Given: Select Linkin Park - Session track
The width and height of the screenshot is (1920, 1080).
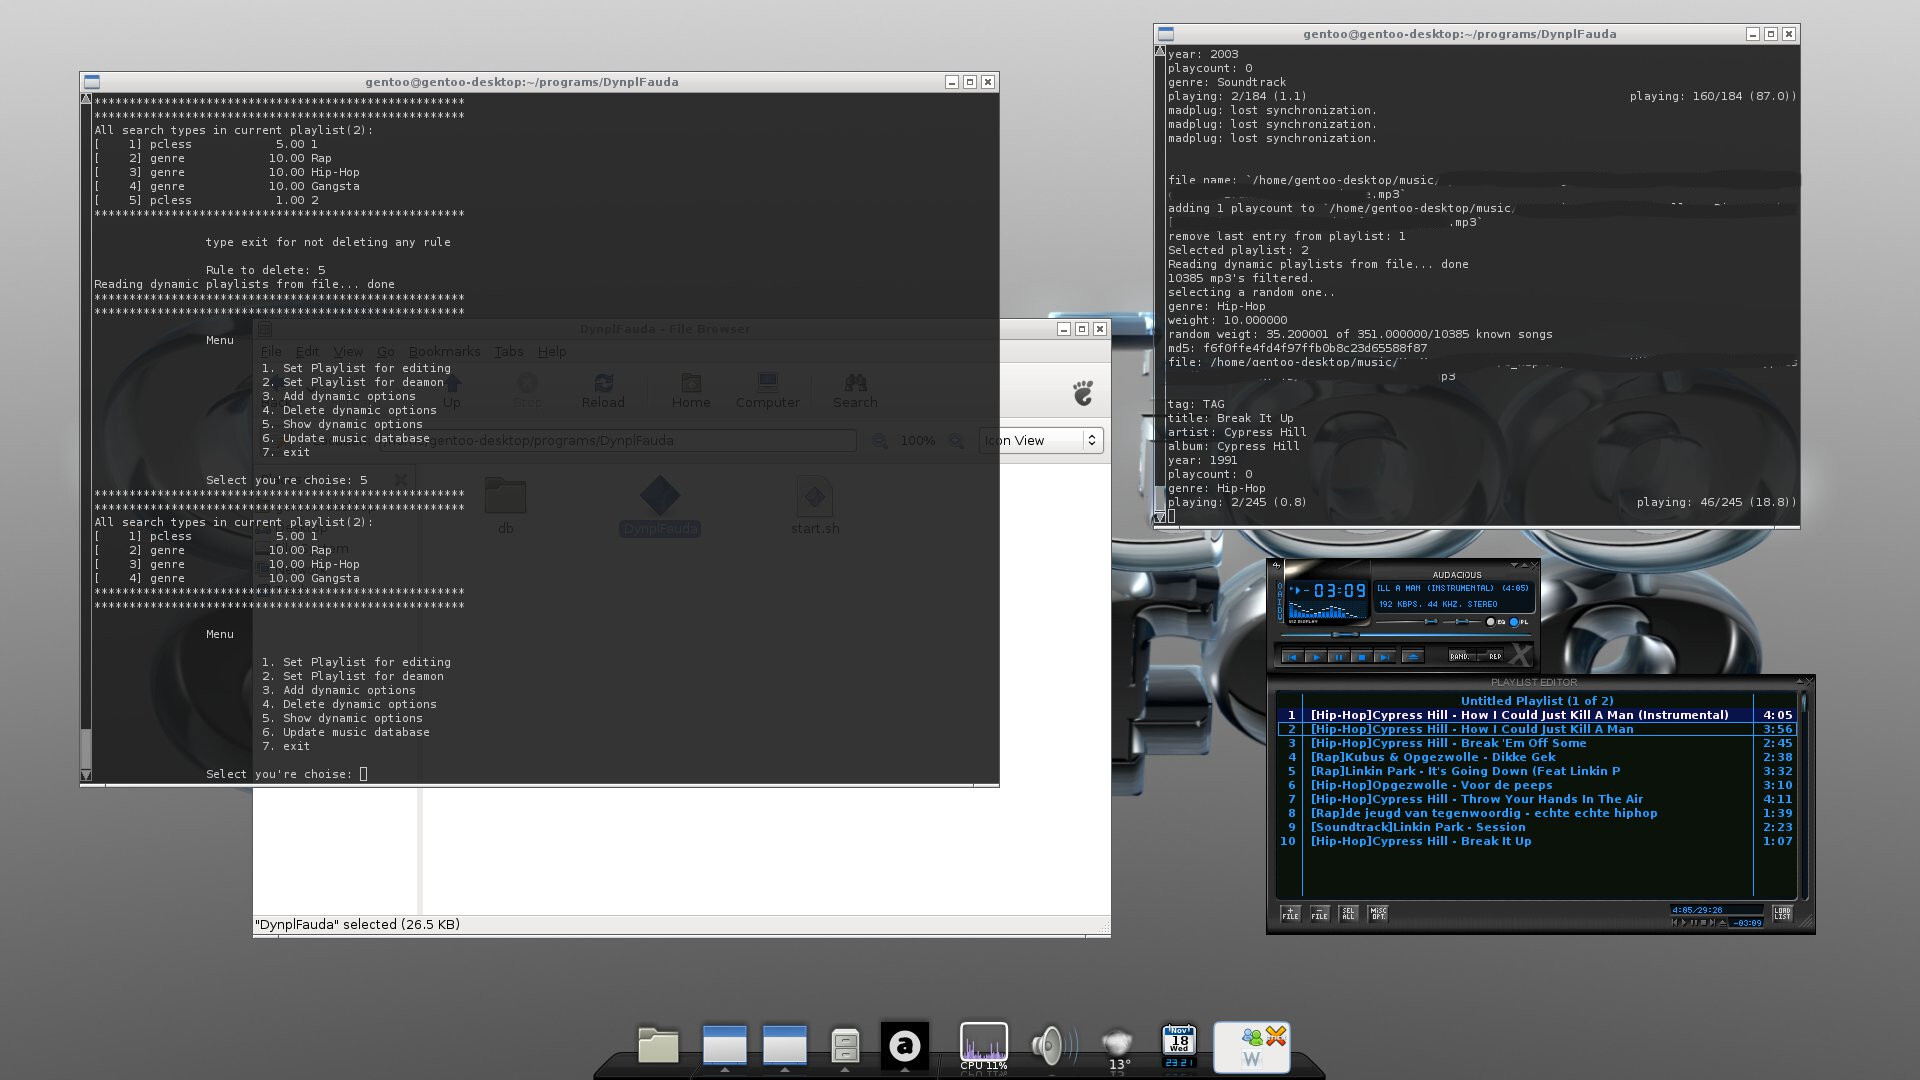Looking at the screenshot, I should coord(1537,827).
